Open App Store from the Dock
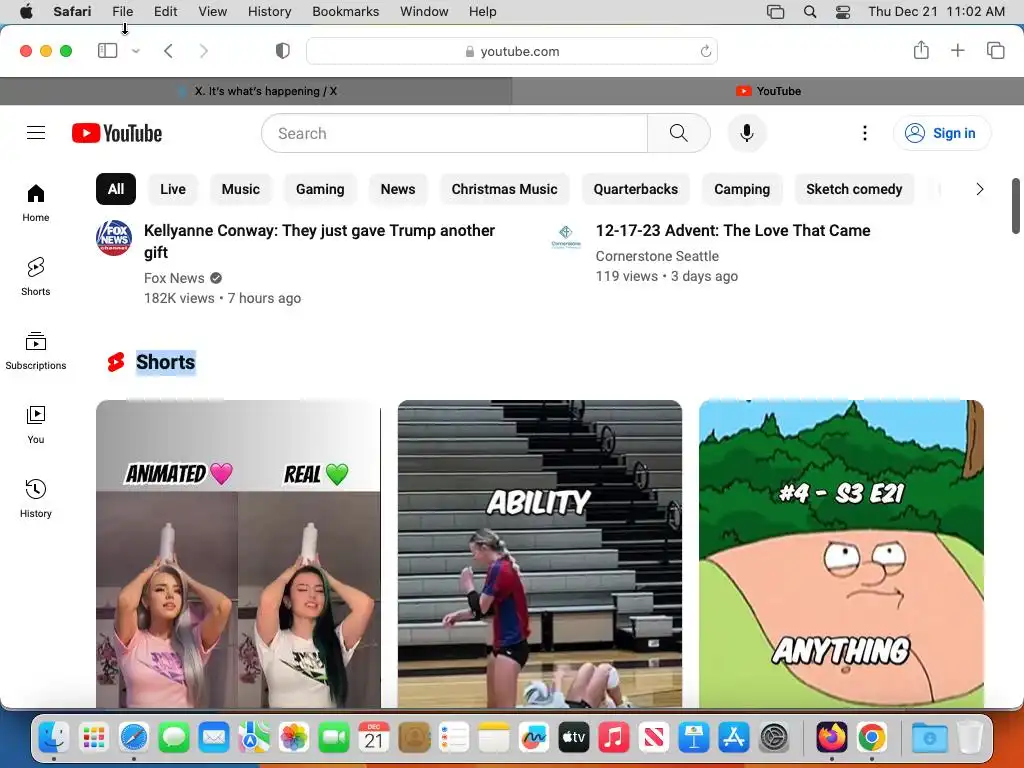1024x768 pixels. (734, 738)
